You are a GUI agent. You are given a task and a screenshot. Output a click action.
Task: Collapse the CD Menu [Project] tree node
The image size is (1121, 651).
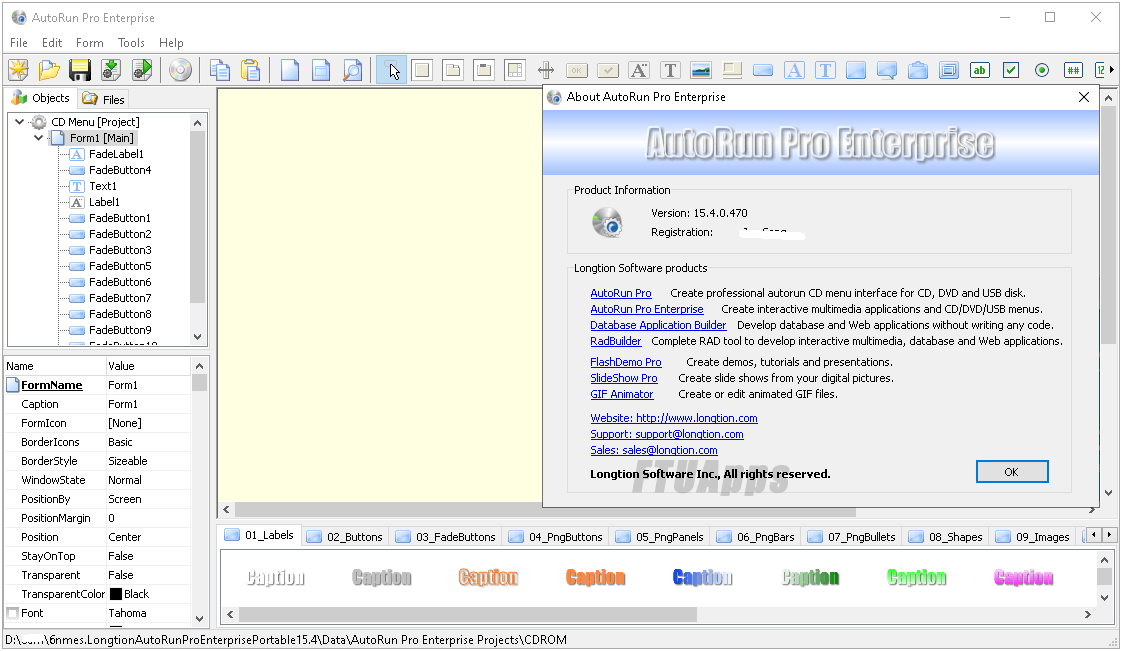coord(20,121)
